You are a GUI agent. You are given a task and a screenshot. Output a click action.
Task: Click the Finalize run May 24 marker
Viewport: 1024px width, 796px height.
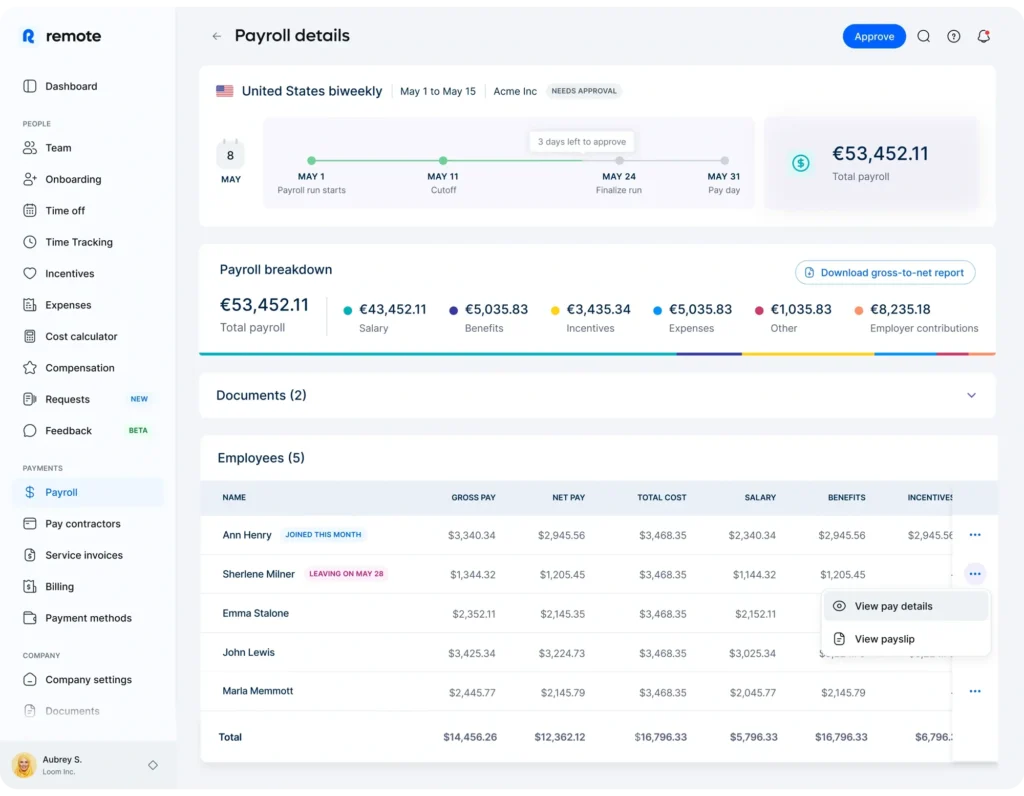point(619,160)
